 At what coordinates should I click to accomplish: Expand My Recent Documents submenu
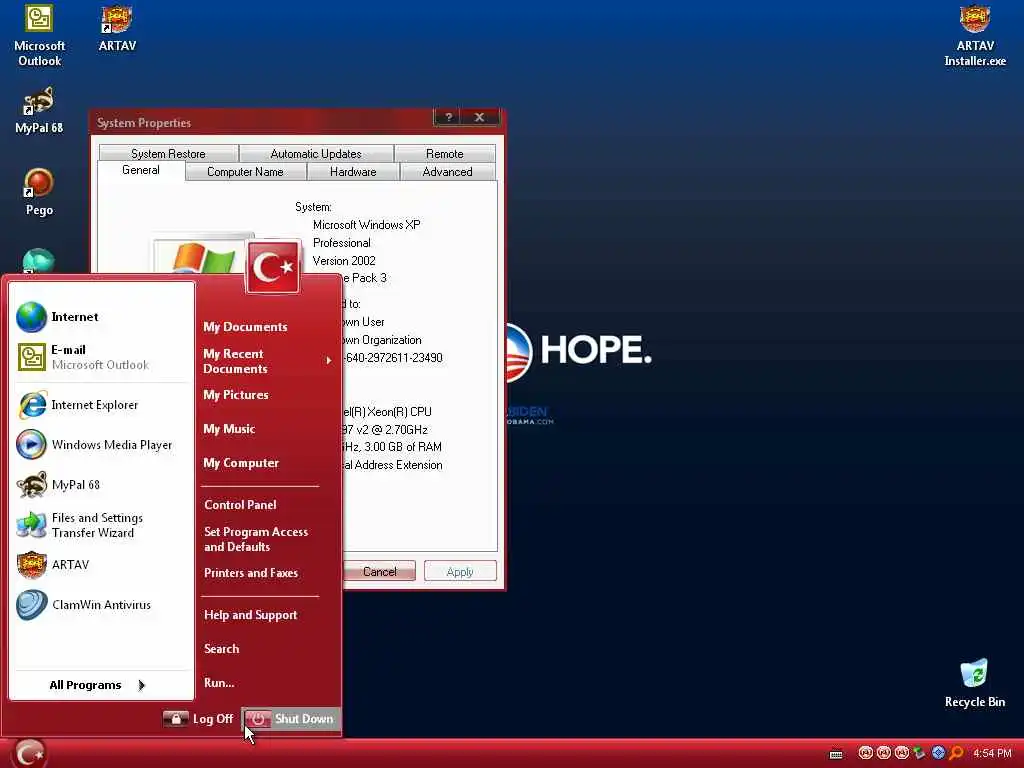click(268, 361)
